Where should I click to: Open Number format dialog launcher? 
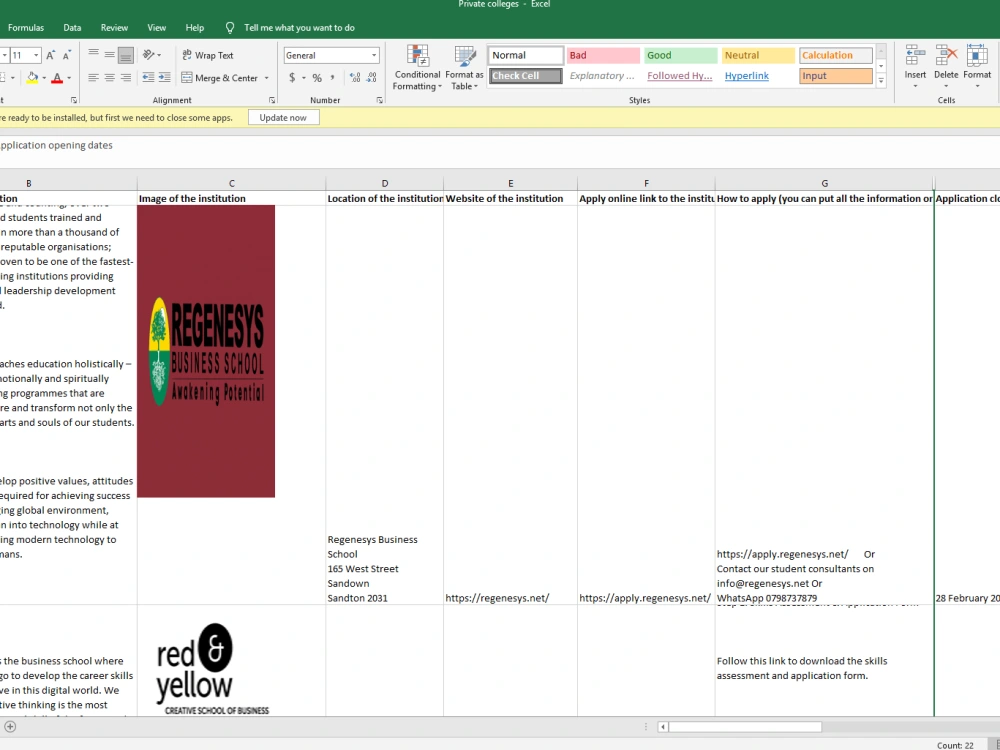(379, 100)
